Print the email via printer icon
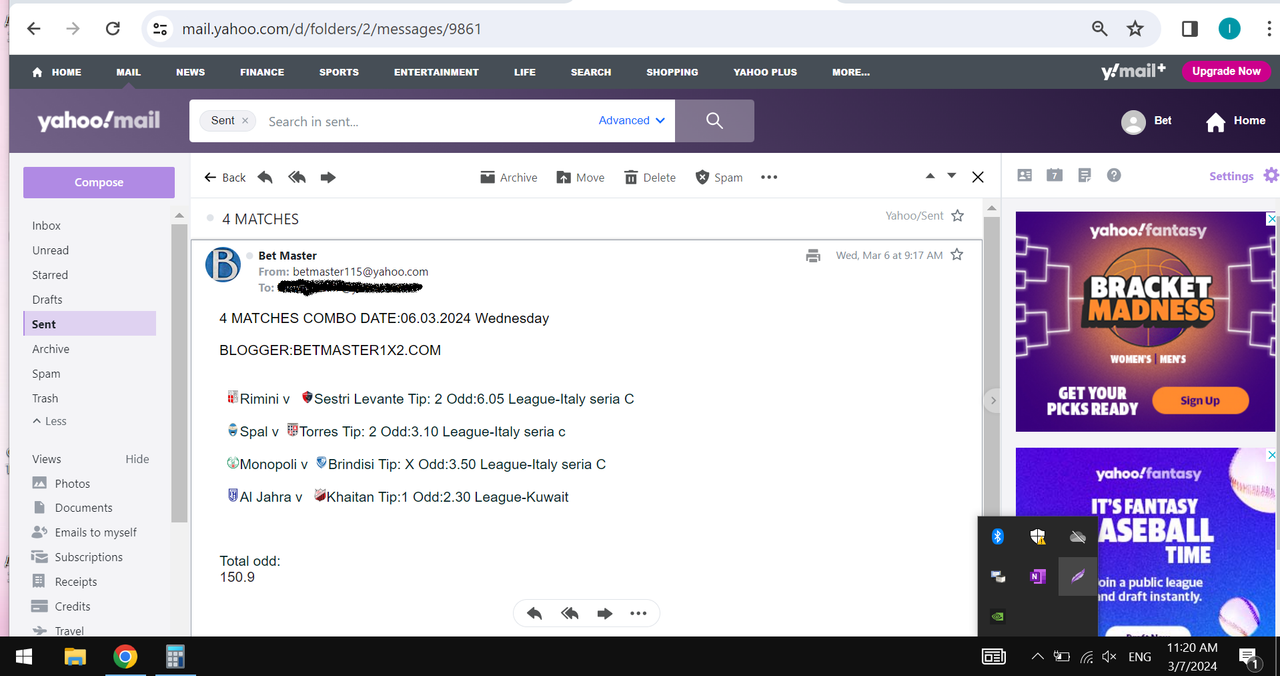 [x=813, y=255]
